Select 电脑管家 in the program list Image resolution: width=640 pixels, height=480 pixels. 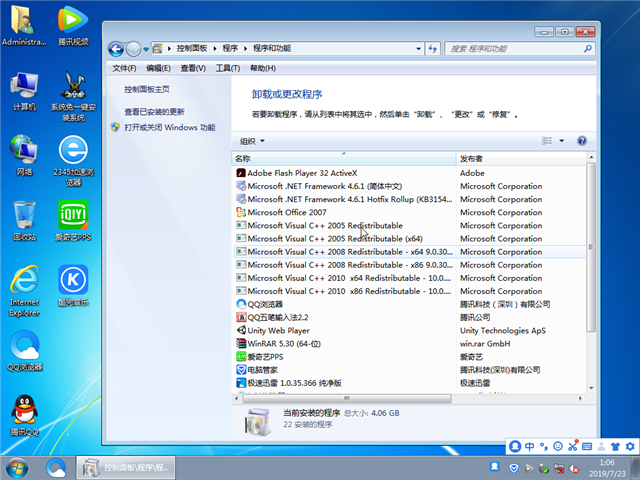pyautogui.click(x=409, y=370)
